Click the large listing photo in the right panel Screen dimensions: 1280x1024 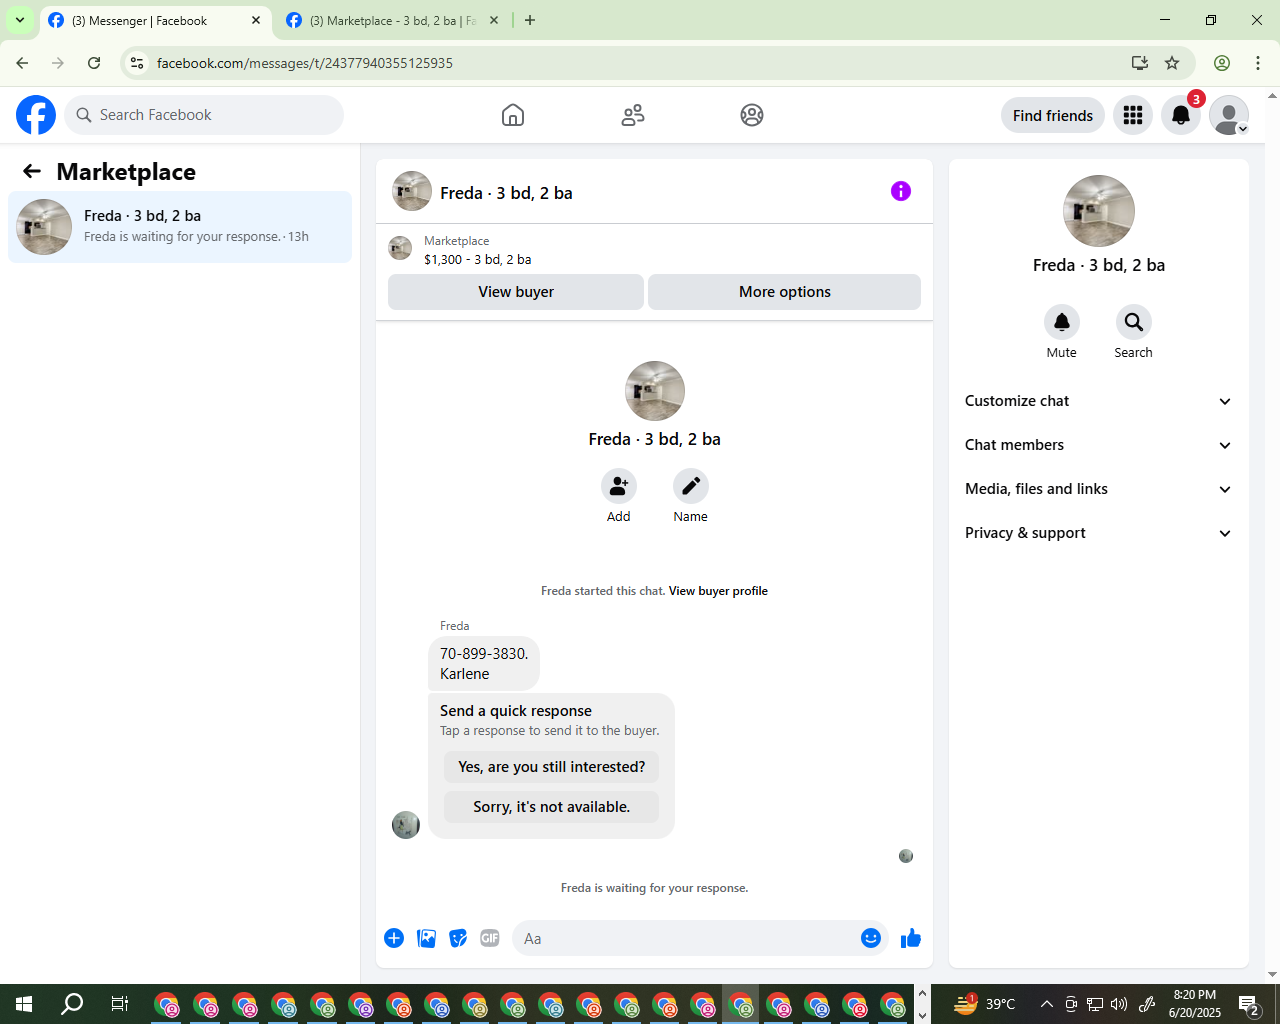tap(1099, 211)
